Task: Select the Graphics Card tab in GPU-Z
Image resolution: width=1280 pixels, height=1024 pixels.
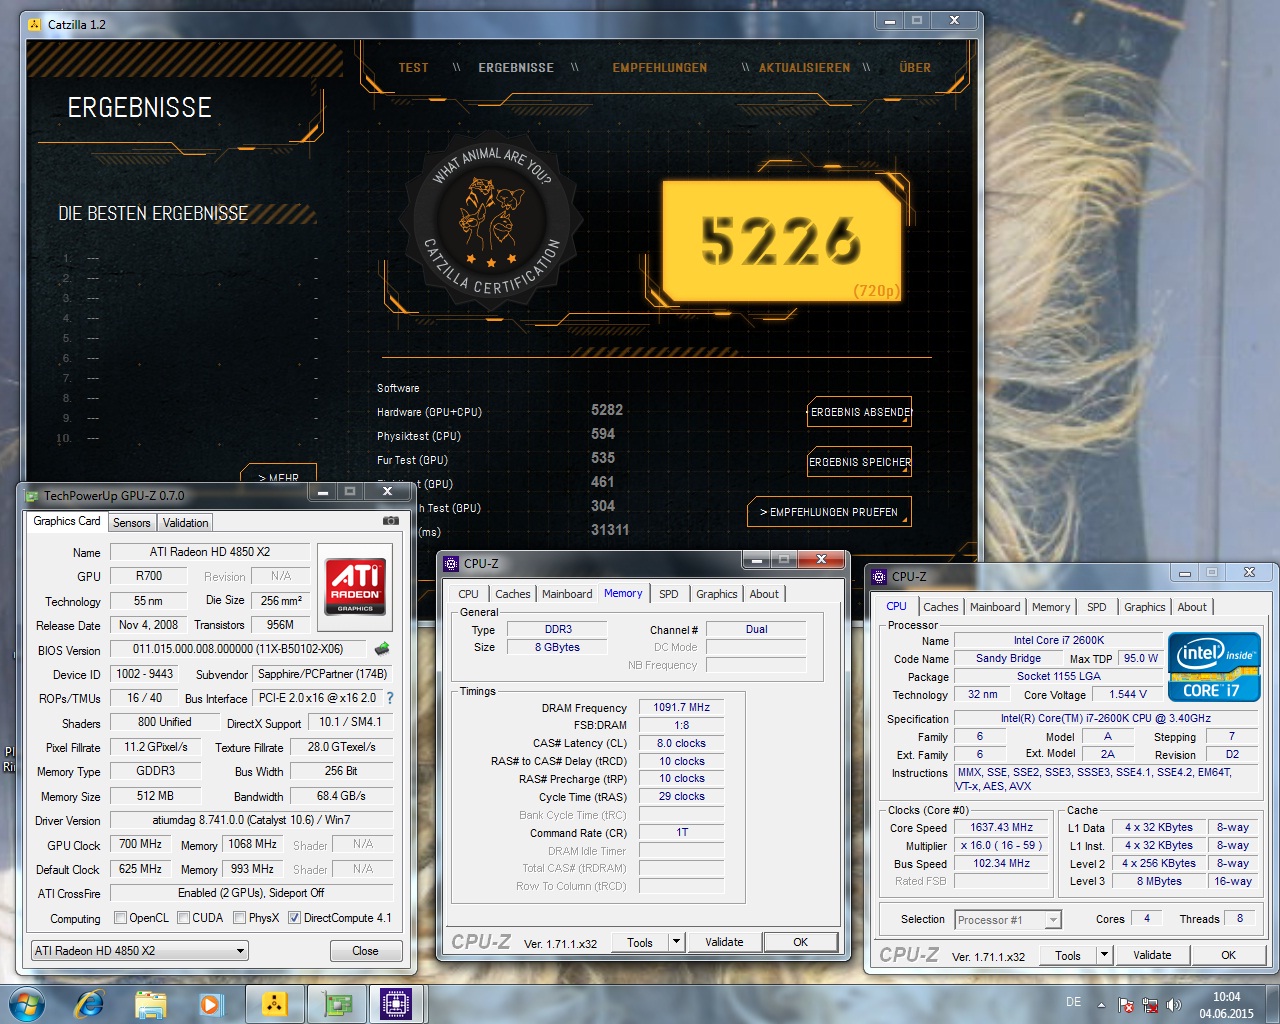Action: pos(67,521)
